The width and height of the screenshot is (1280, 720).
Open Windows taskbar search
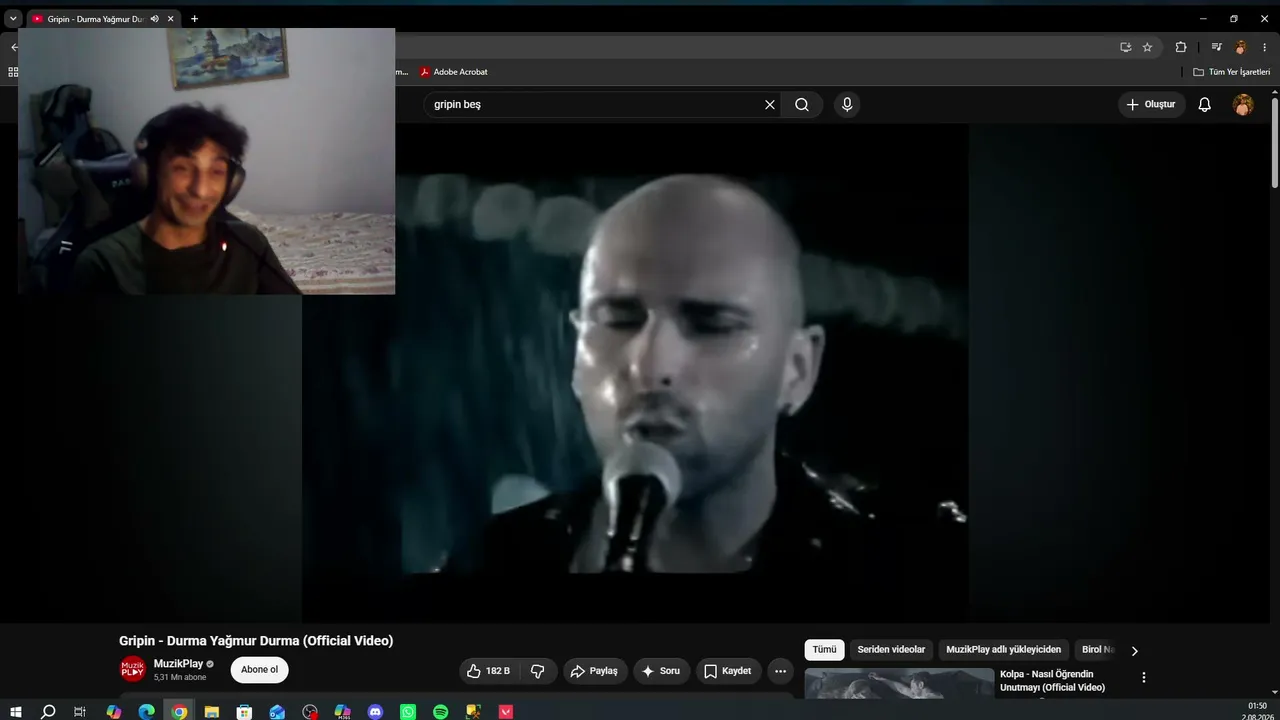point(48,712)
